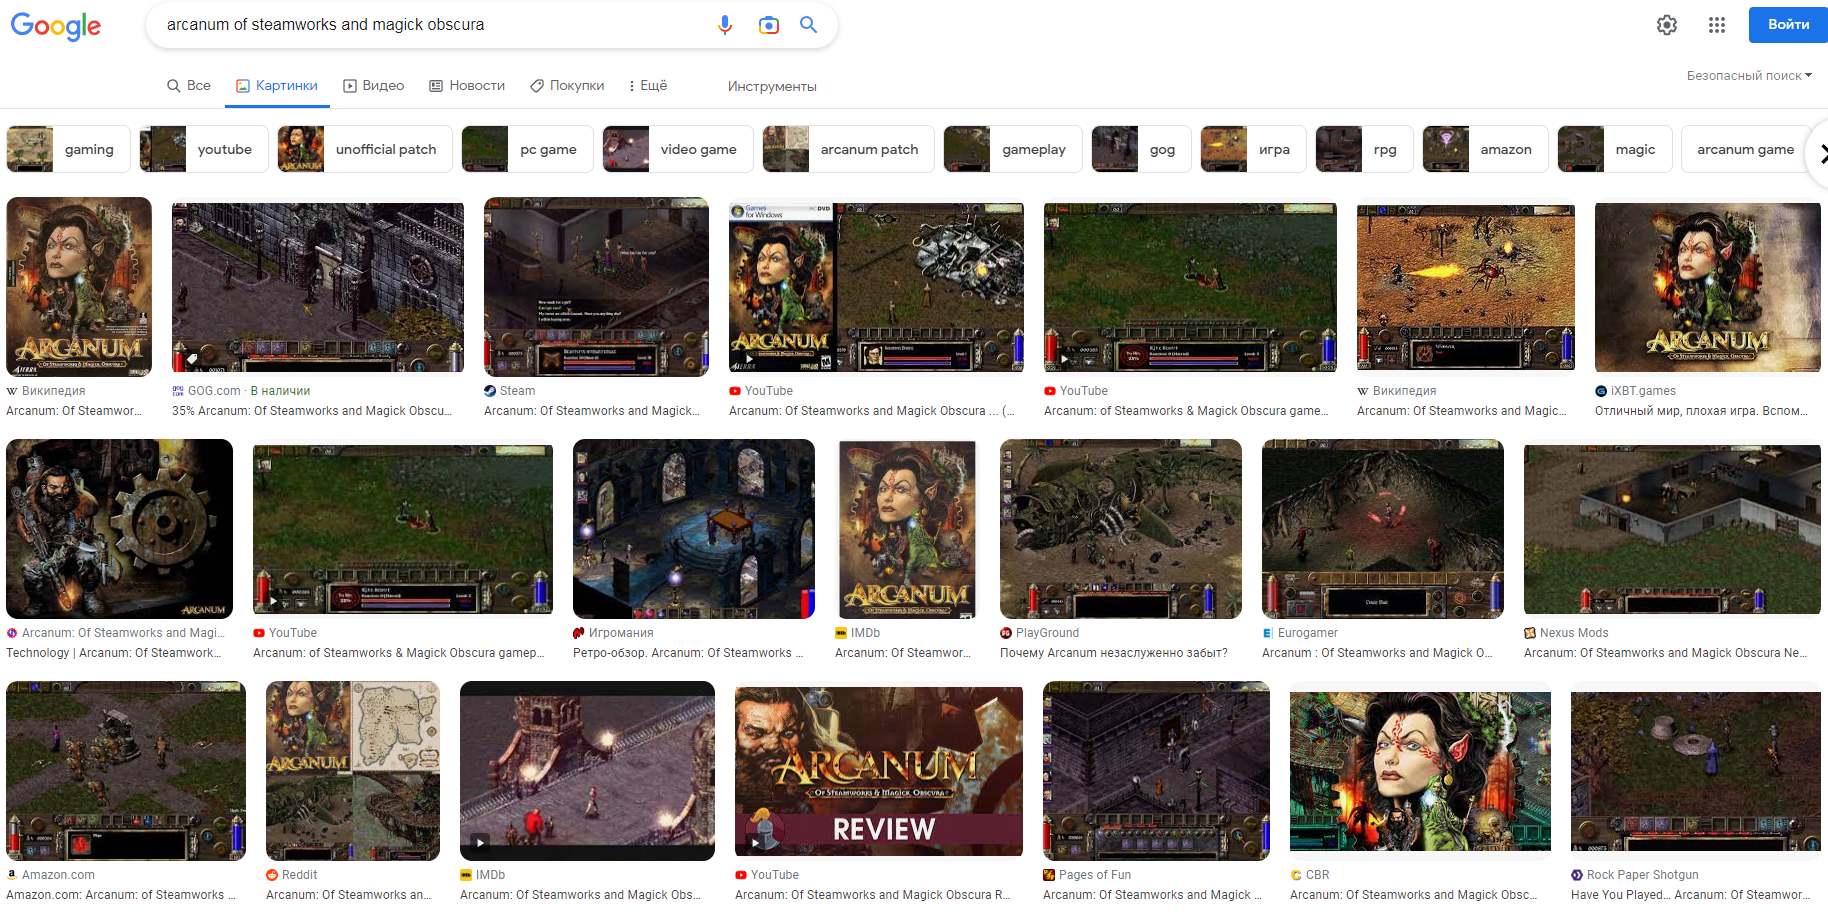Open the dwarf and gear Technology artwork thumbnail

pyautogui.click(x=119, y=529)
